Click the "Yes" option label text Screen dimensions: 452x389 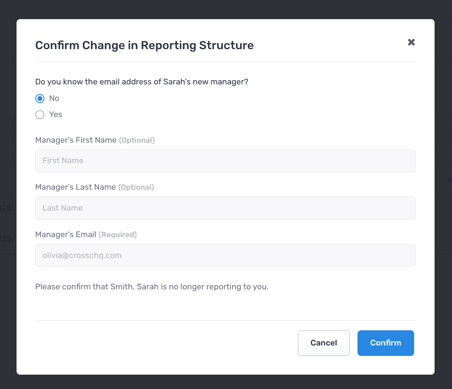point(56,114)
